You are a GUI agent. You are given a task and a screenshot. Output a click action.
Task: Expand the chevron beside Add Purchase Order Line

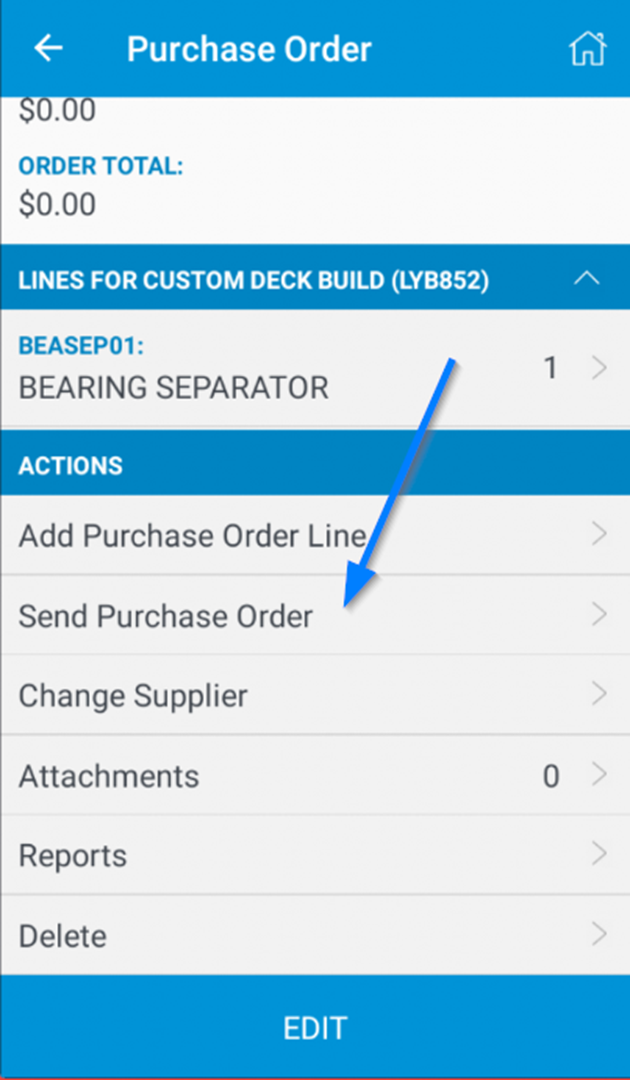[601, 535]
